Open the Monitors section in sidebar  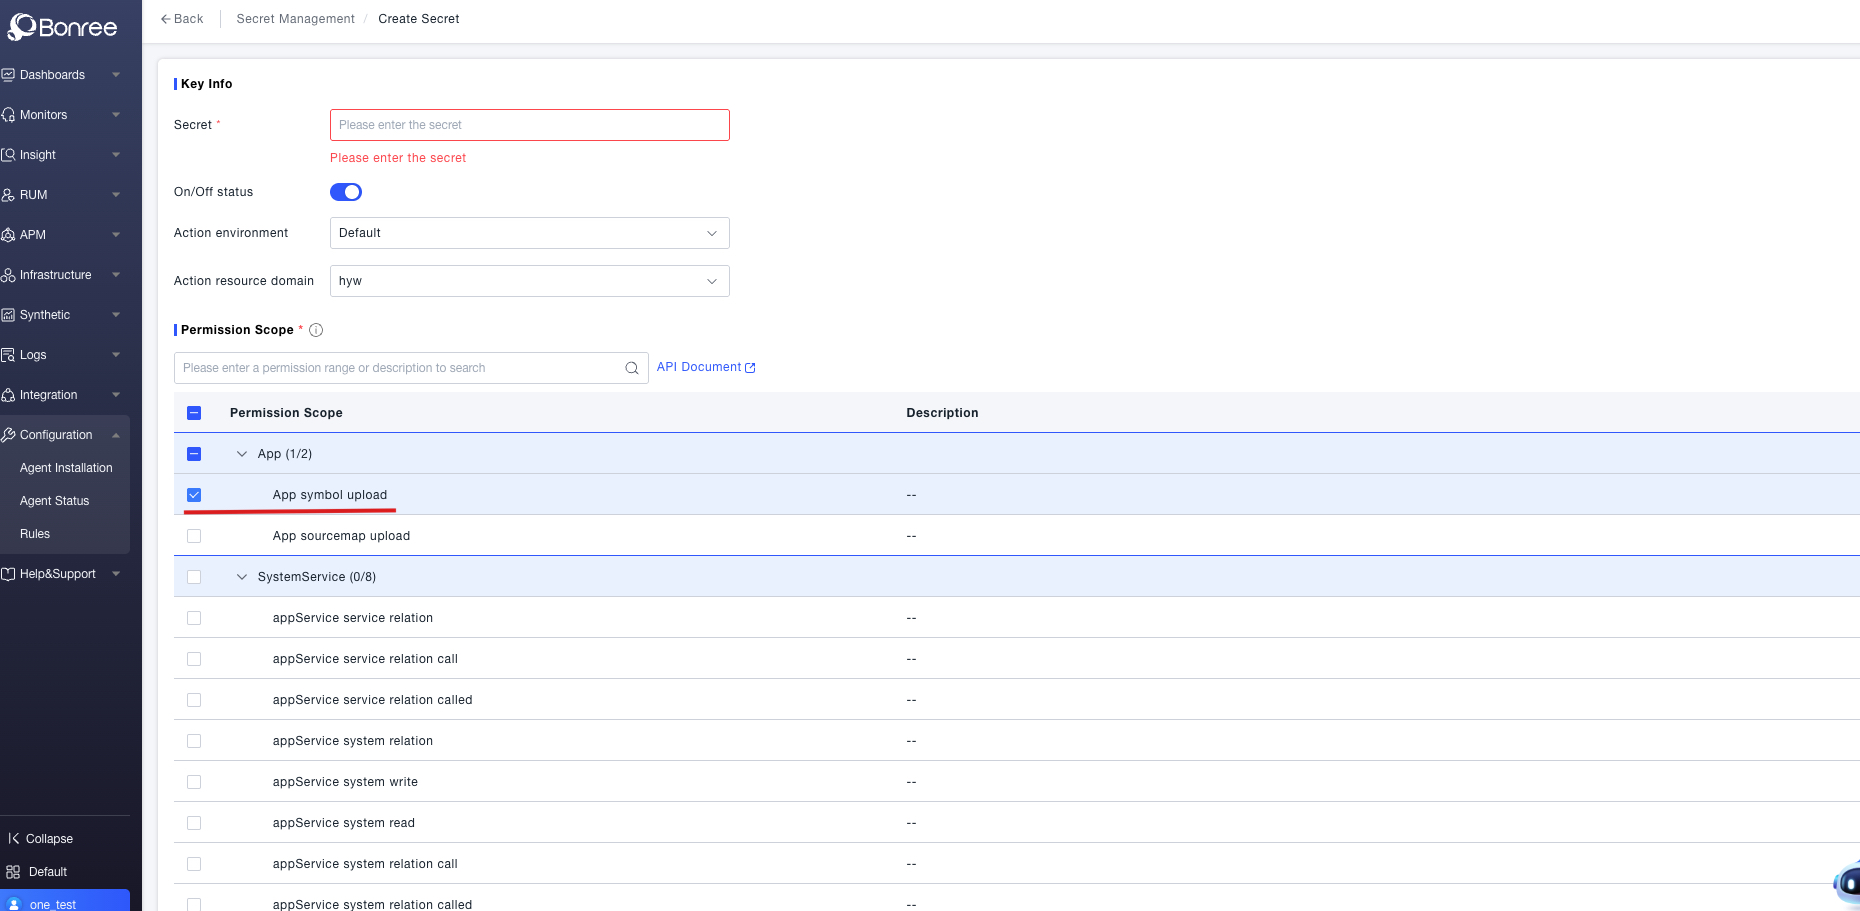click(45, 114)
